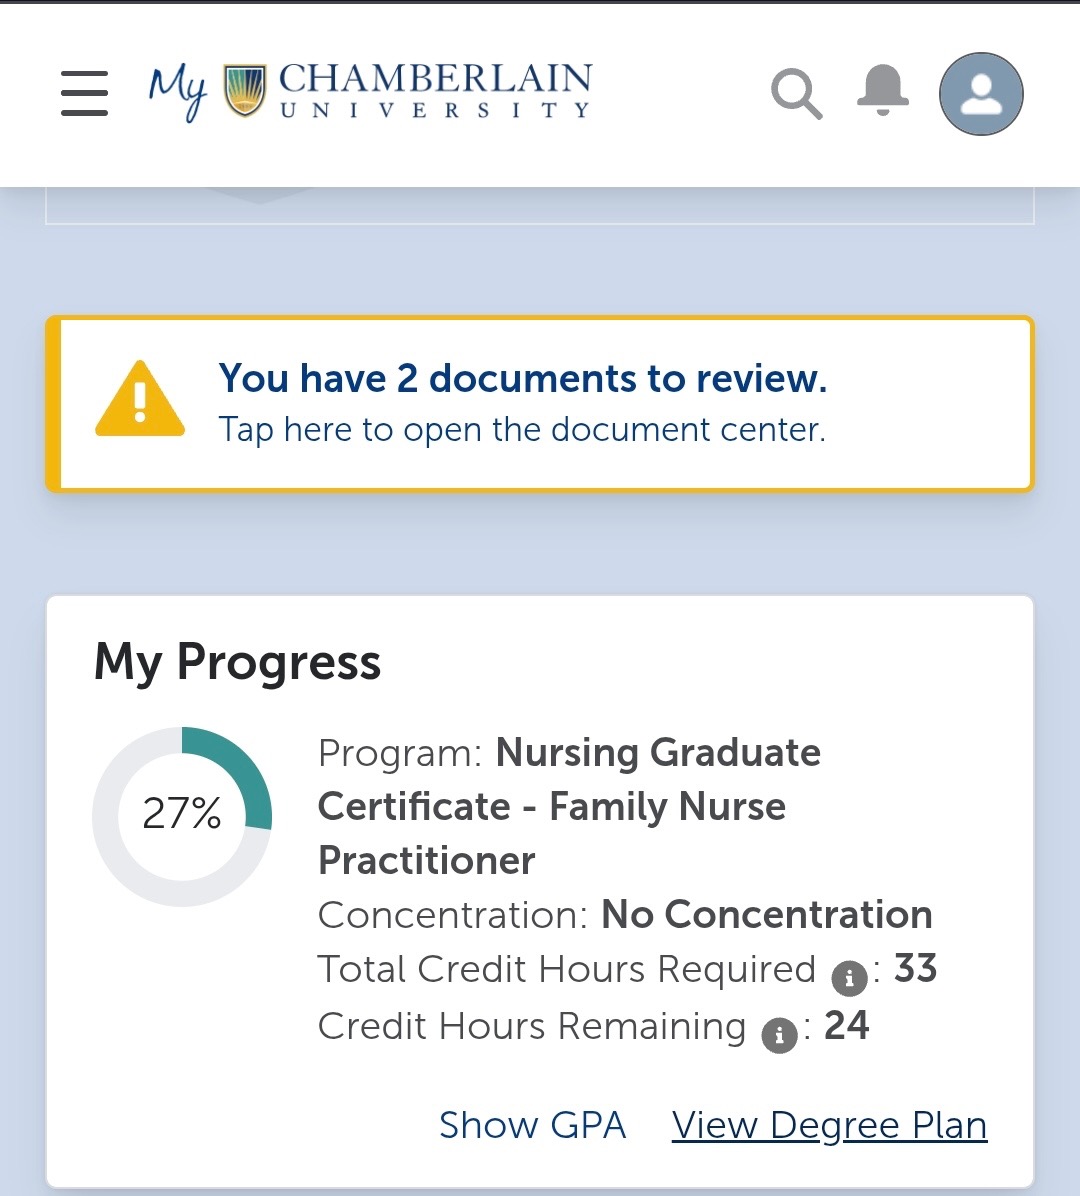Open notifications via the bell icon
The height and width of the screenshot is (1196, 1080).
coord(882,91)
